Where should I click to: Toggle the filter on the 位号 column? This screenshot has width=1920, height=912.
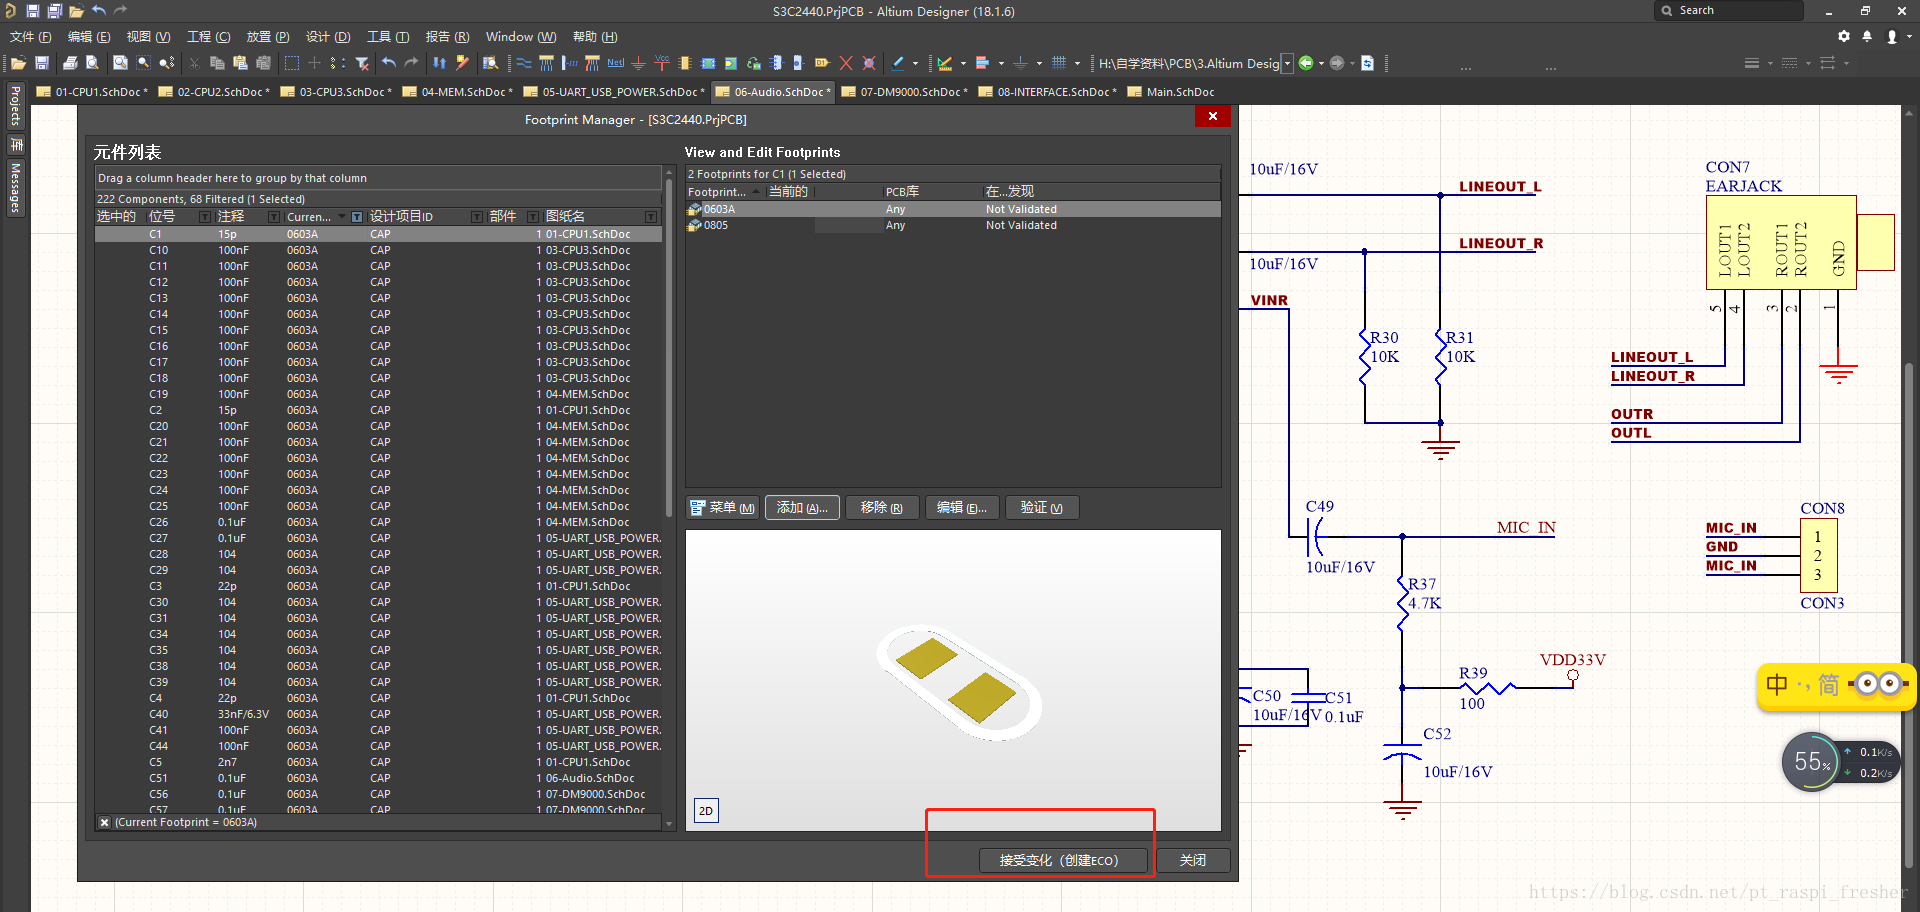pos(205,217)
